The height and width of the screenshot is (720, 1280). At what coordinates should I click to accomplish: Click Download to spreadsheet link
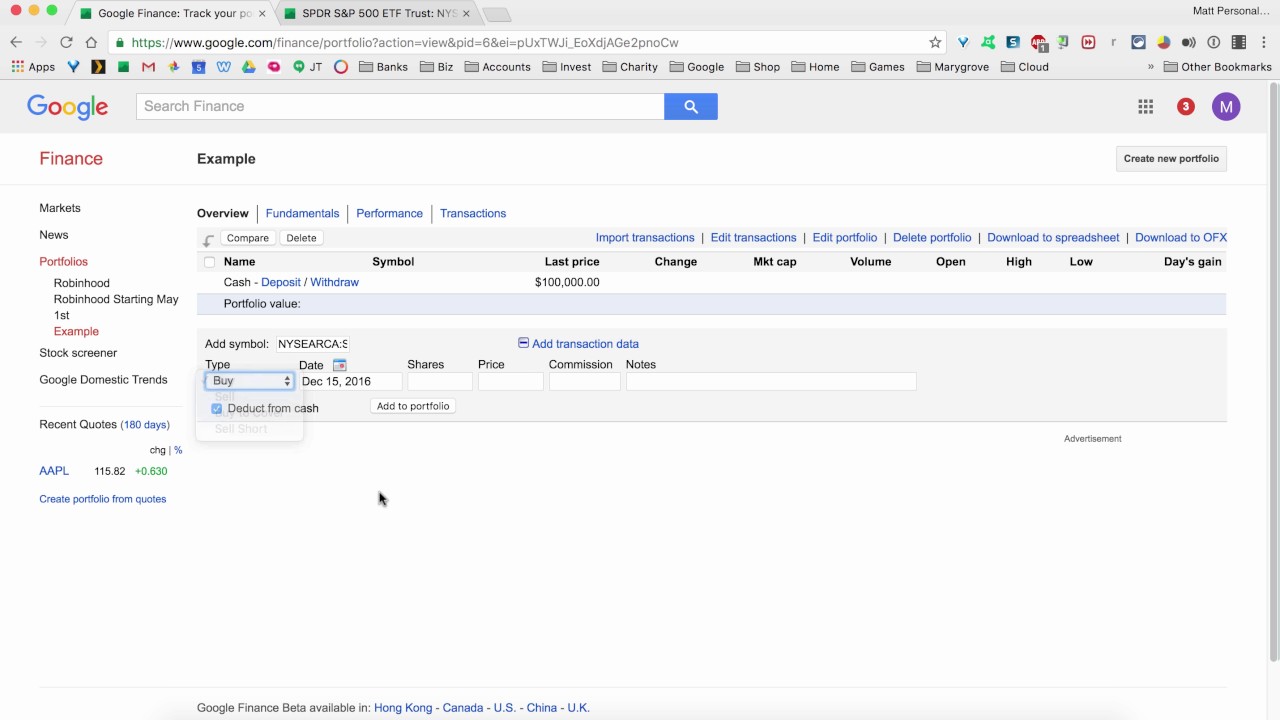point(1053,237)
